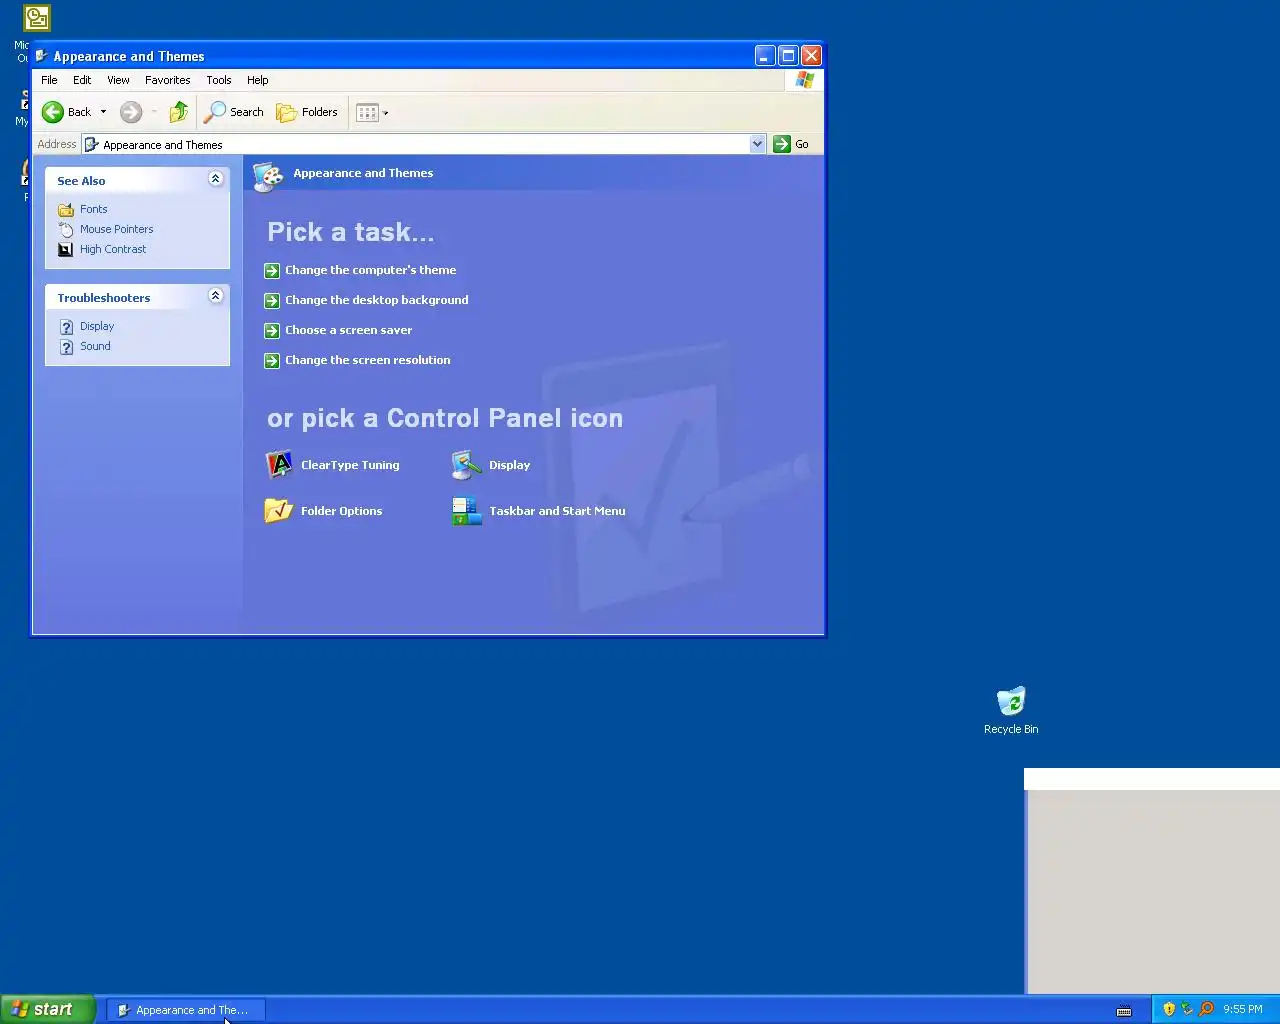Open the Fonts link
The height and width of the screenshot is (1024, 1280).
[x=93, y=209]
